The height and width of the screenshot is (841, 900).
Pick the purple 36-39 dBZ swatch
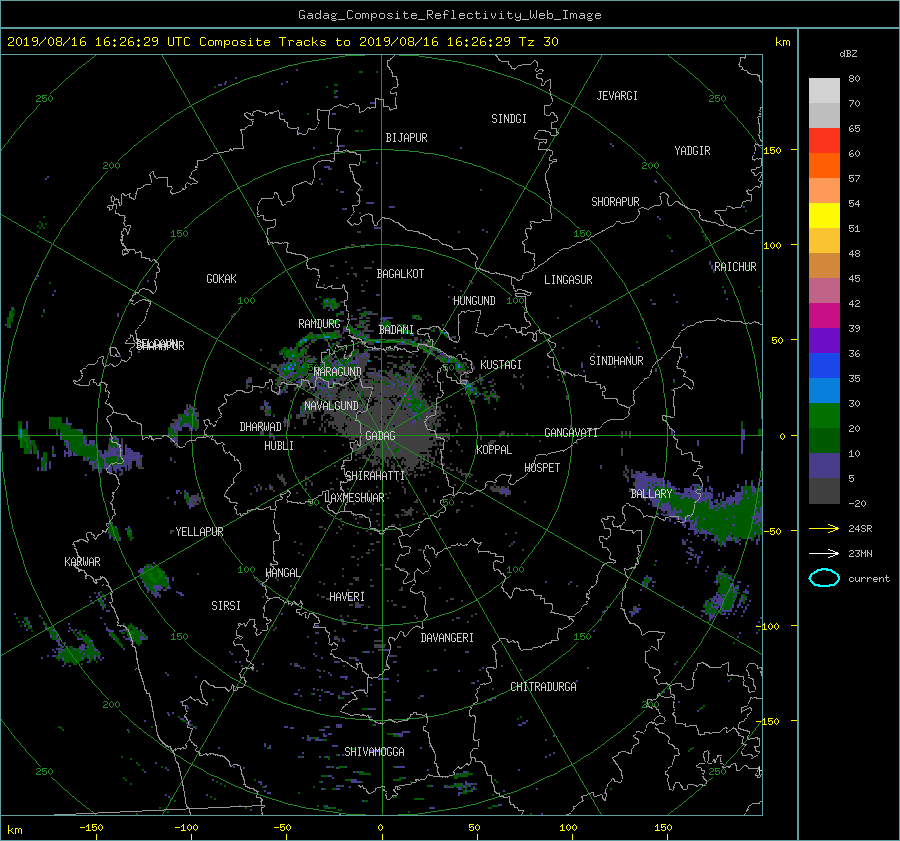tap(824, 340)
